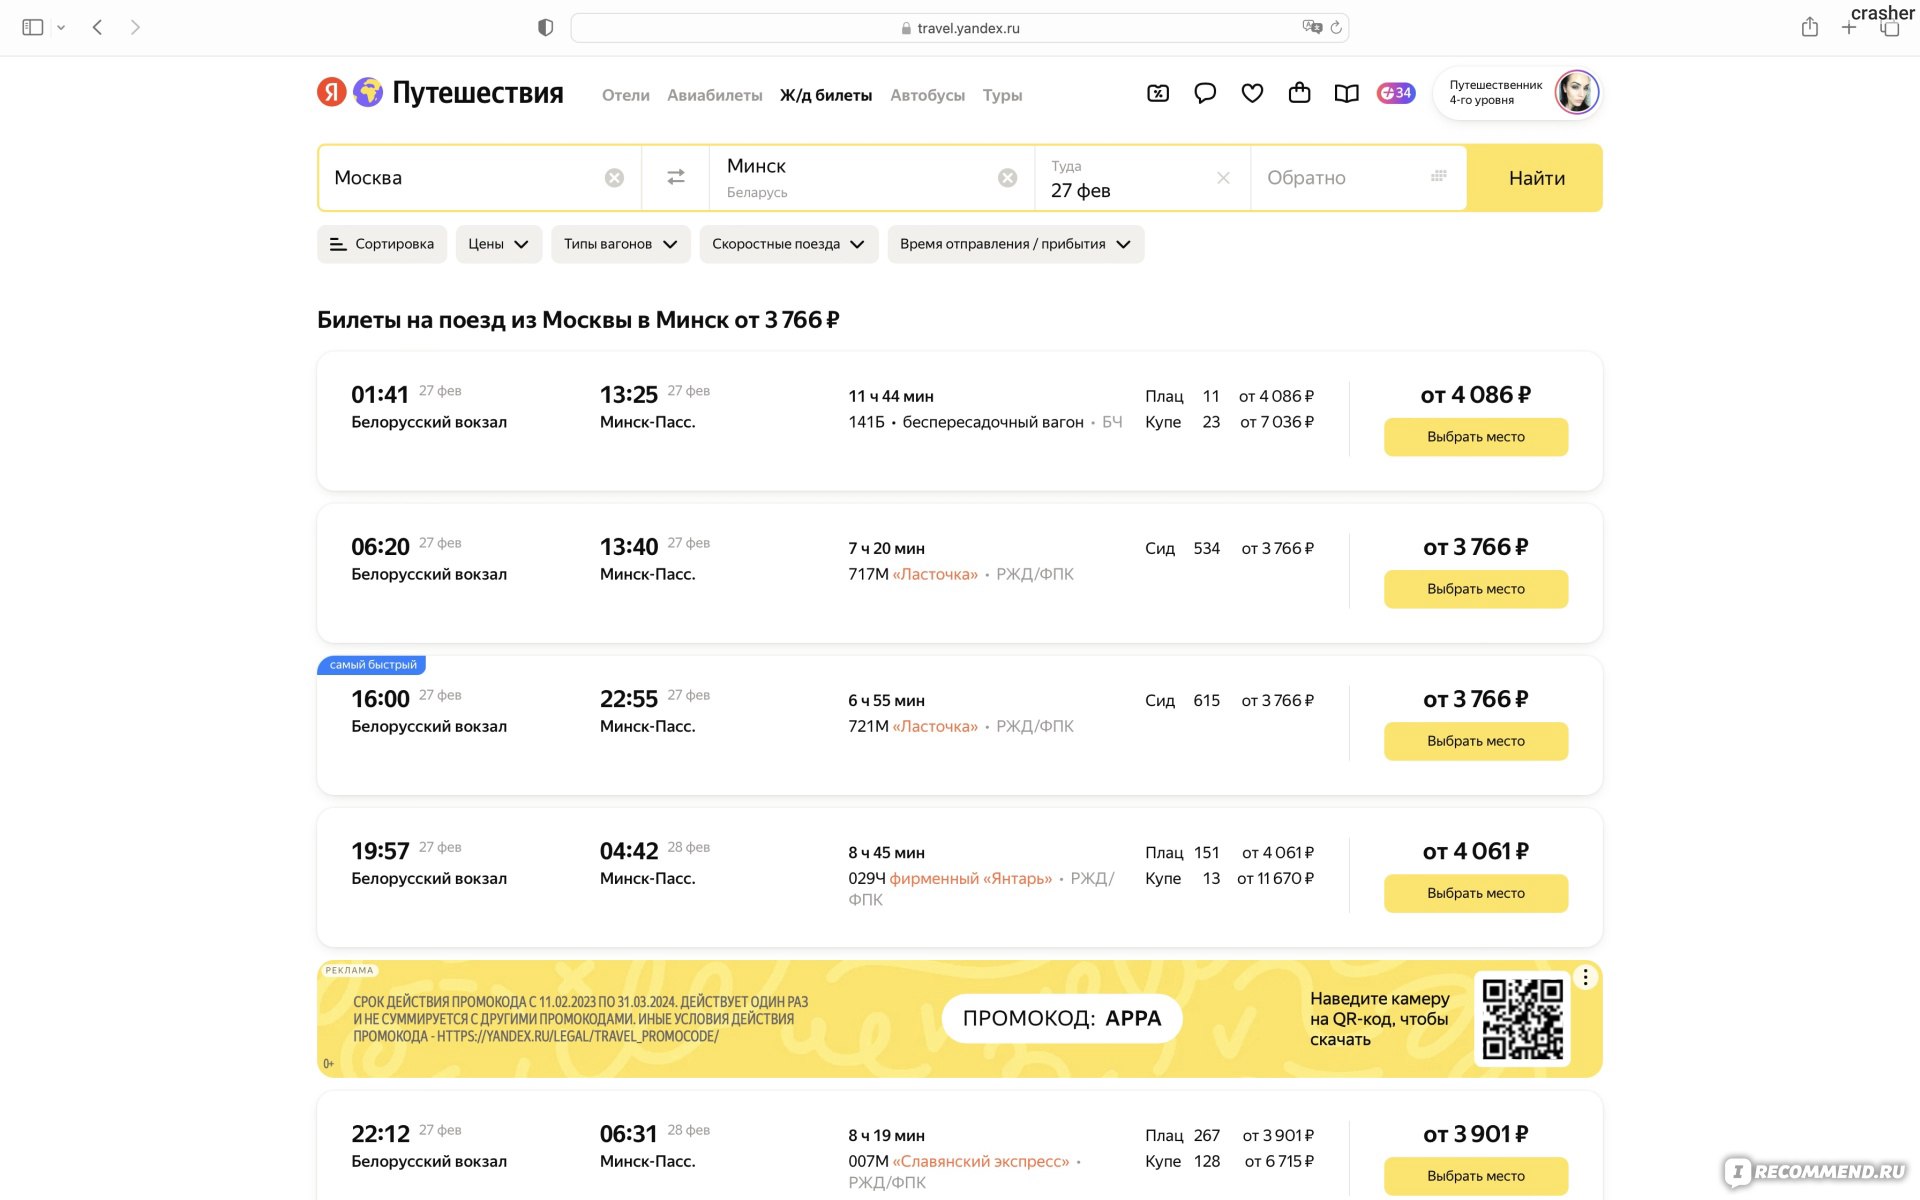1920x1200 pixels.
Task: Expand the Скоростные поезда dropdown
Action: (789, 244)
